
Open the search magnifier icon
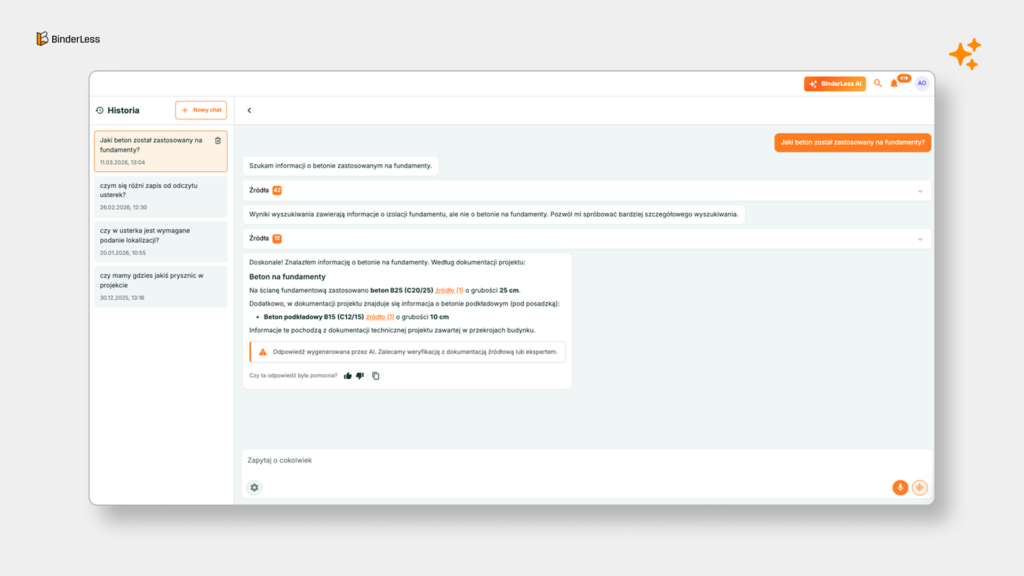point(878,84)
